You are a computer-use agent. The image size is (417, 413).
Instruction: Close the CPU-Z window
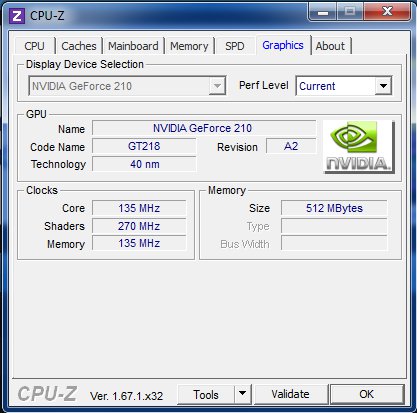pos(387,12)
